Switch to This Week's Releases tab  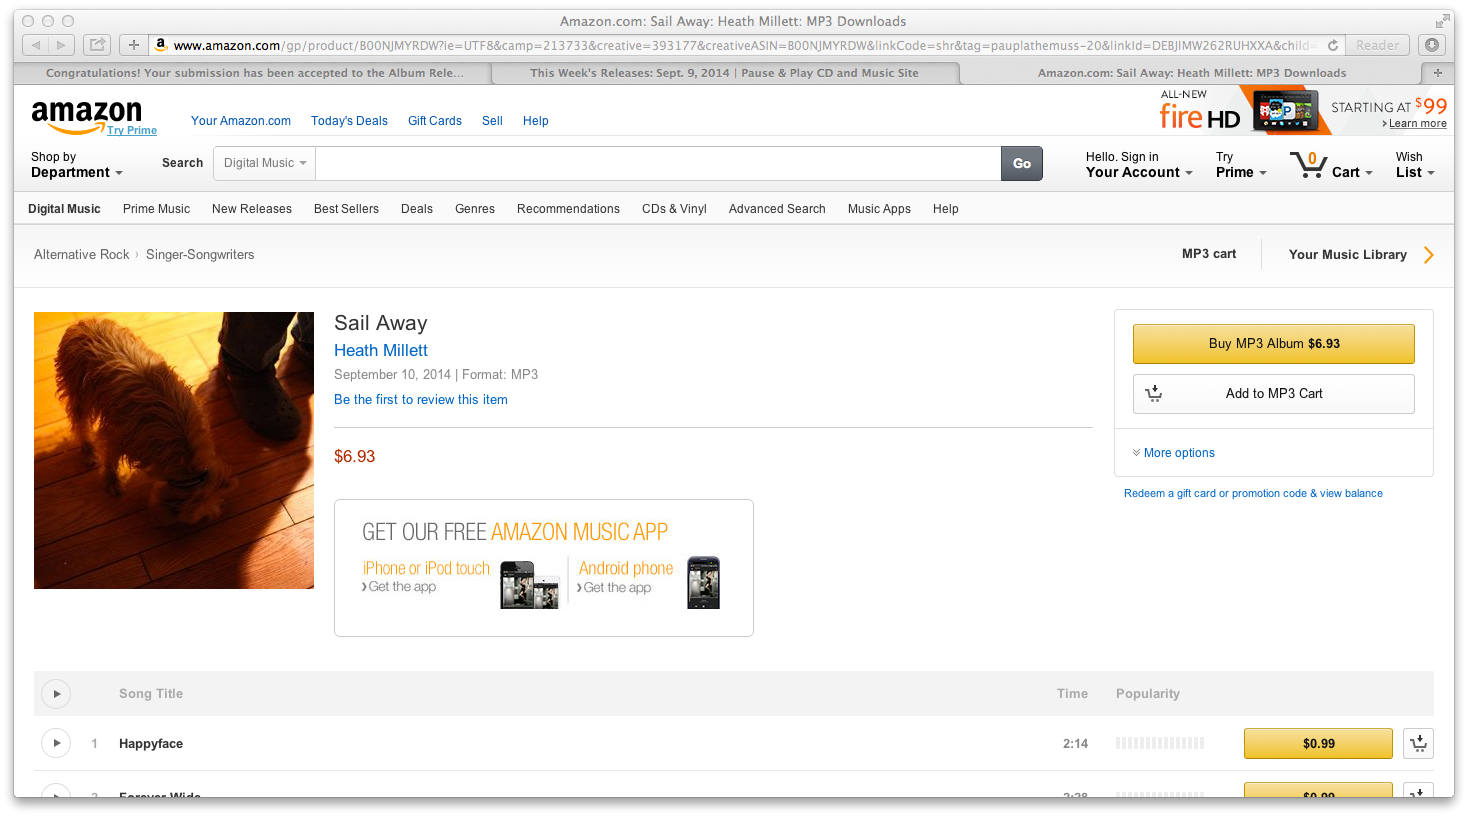click(724, 73)
